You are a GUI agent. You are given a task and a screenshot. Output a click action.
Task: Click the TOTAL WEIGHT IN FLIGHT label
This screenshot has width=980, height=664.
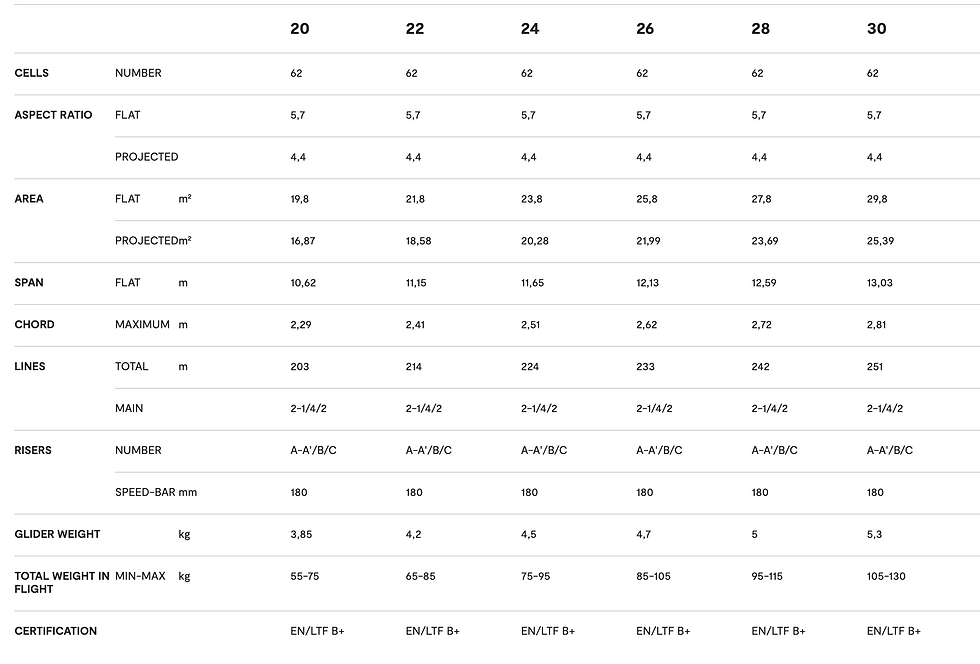click(x=61, y=583)
